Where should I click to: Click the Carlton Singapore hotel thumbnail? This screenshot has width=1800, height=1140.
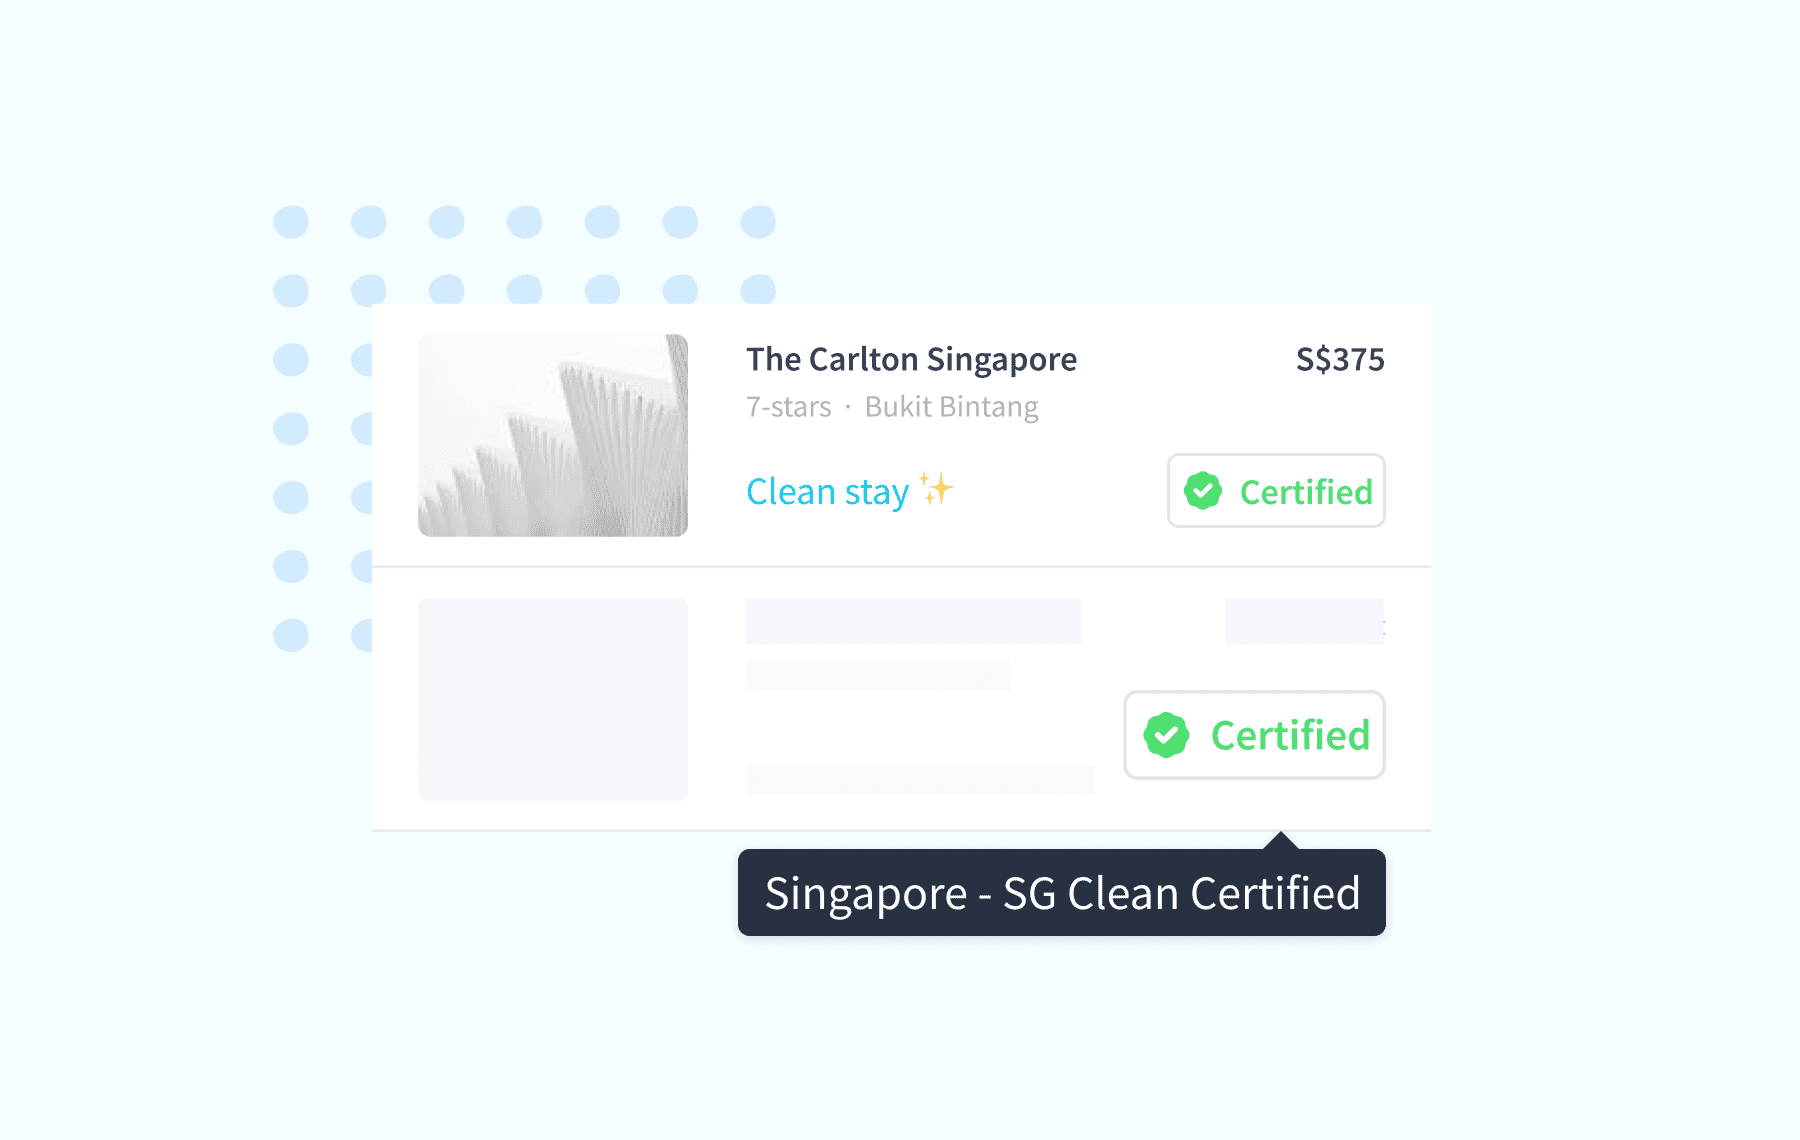click(x=553, y=435)
